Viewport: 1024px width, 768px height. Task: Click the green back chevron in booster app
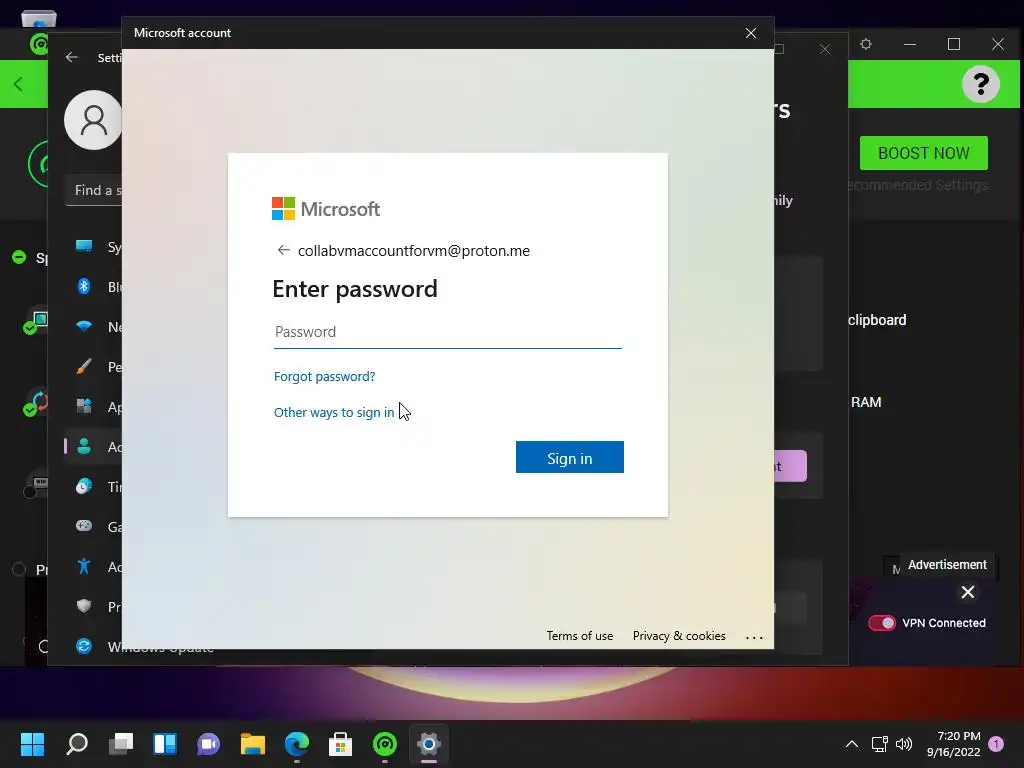18,84
